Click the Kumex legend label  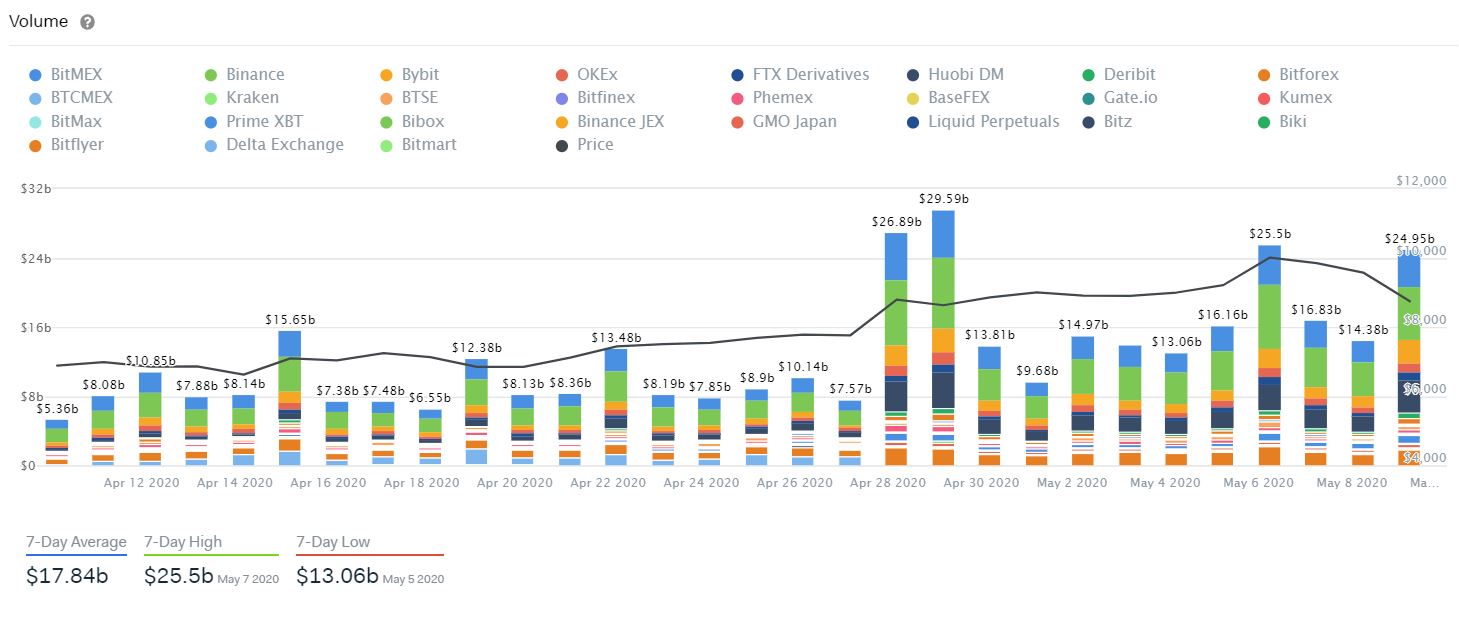tap(1306, 98)
